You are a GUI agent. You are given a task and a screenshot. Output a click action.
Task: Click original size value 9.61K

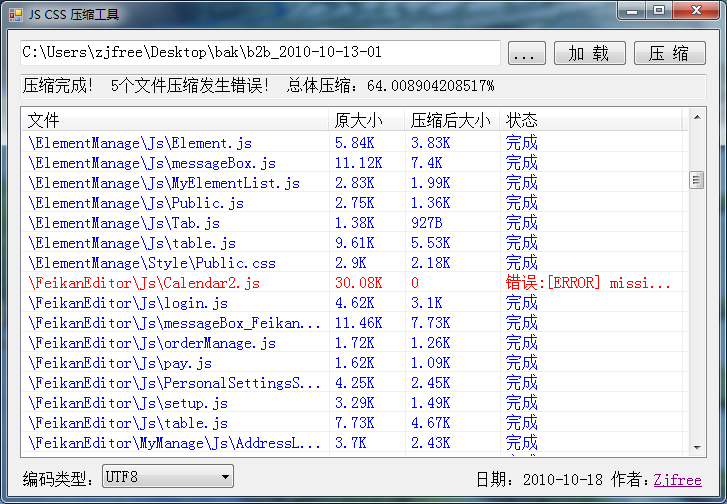coord(355,242)
